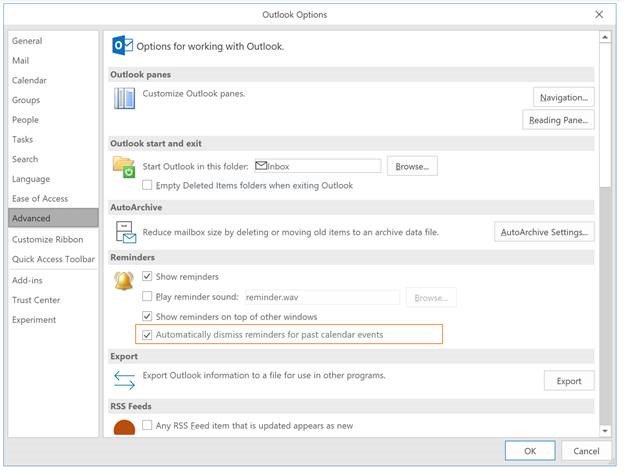Click the Outlook logo icon in header
Image resolution: width=624 pixels, height=473 pixels.
122,46
